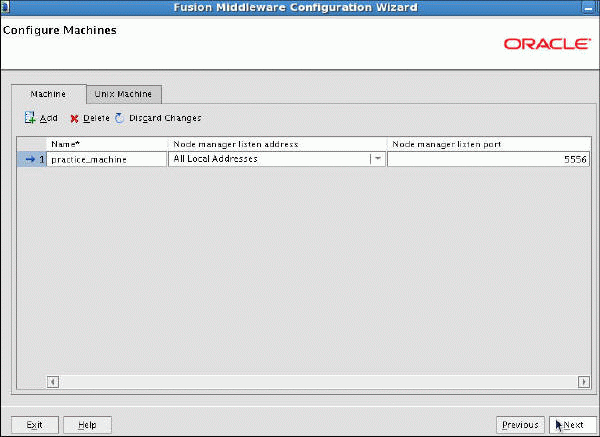Proceed with the Next button

point(573,425)
